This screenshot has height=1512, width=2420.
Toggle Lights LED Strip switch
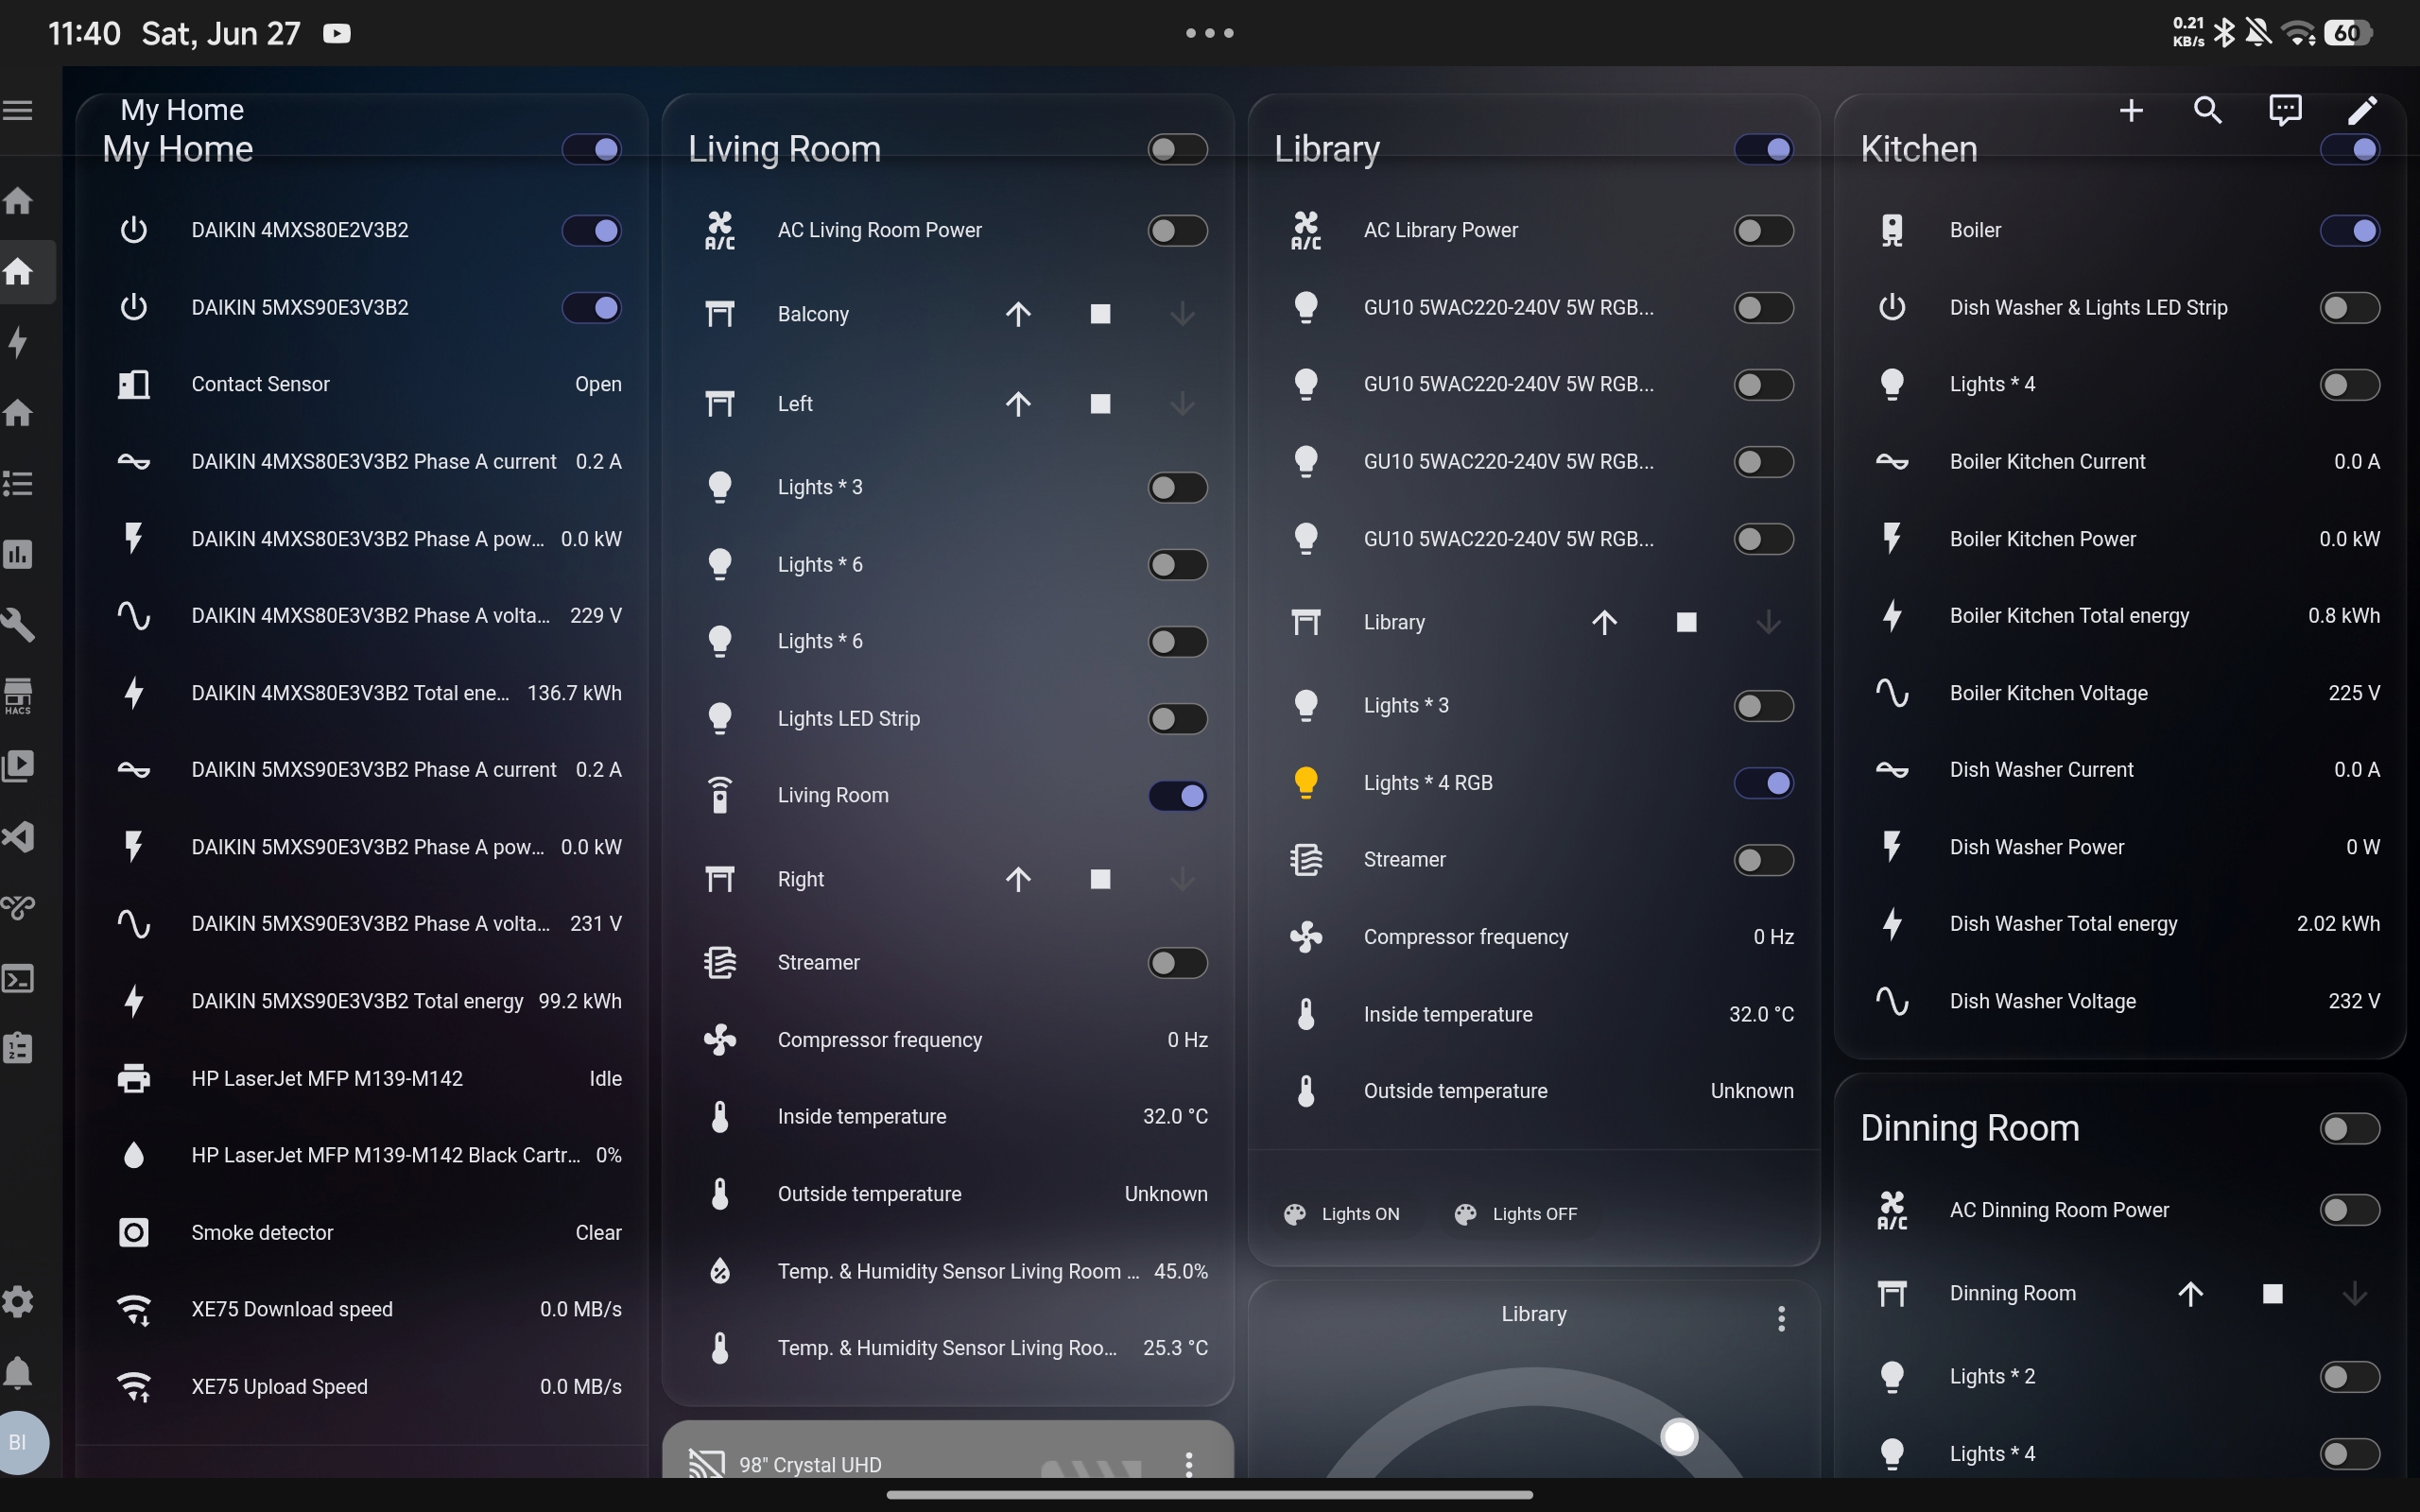(x=1178, y=718)
